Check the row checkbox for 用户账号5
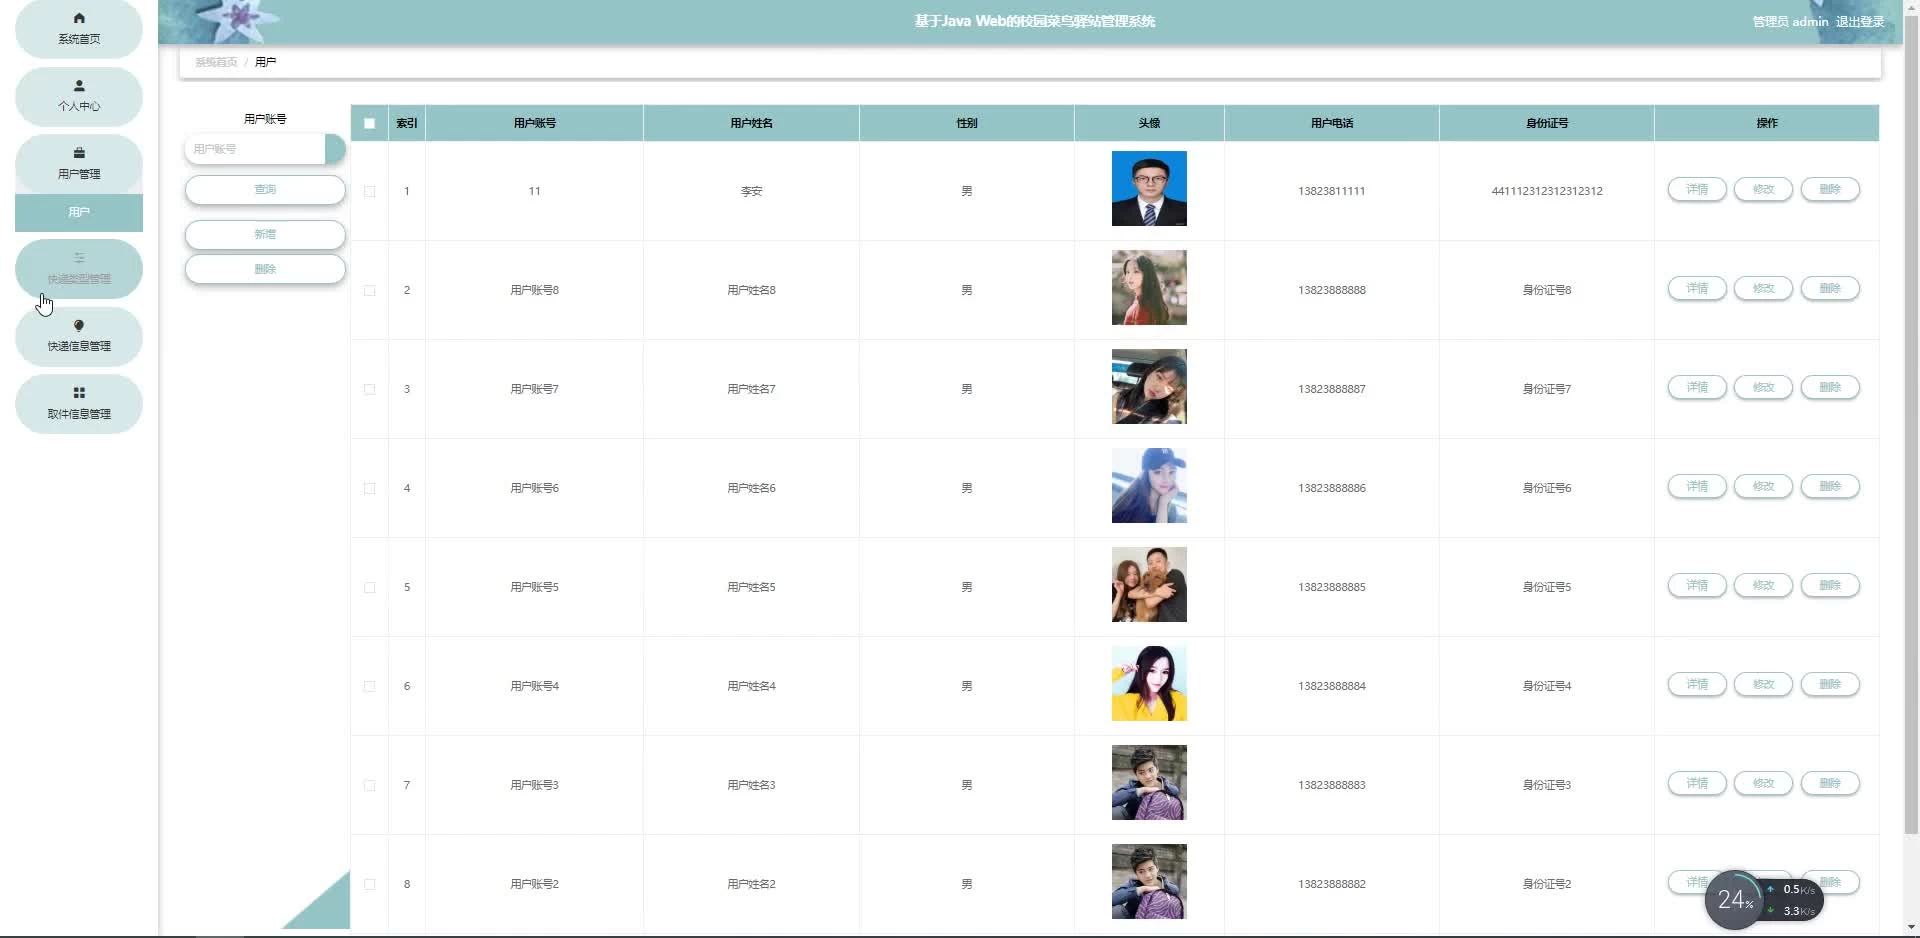This screenshot has height=938, width=1920. tap(370, 587)
